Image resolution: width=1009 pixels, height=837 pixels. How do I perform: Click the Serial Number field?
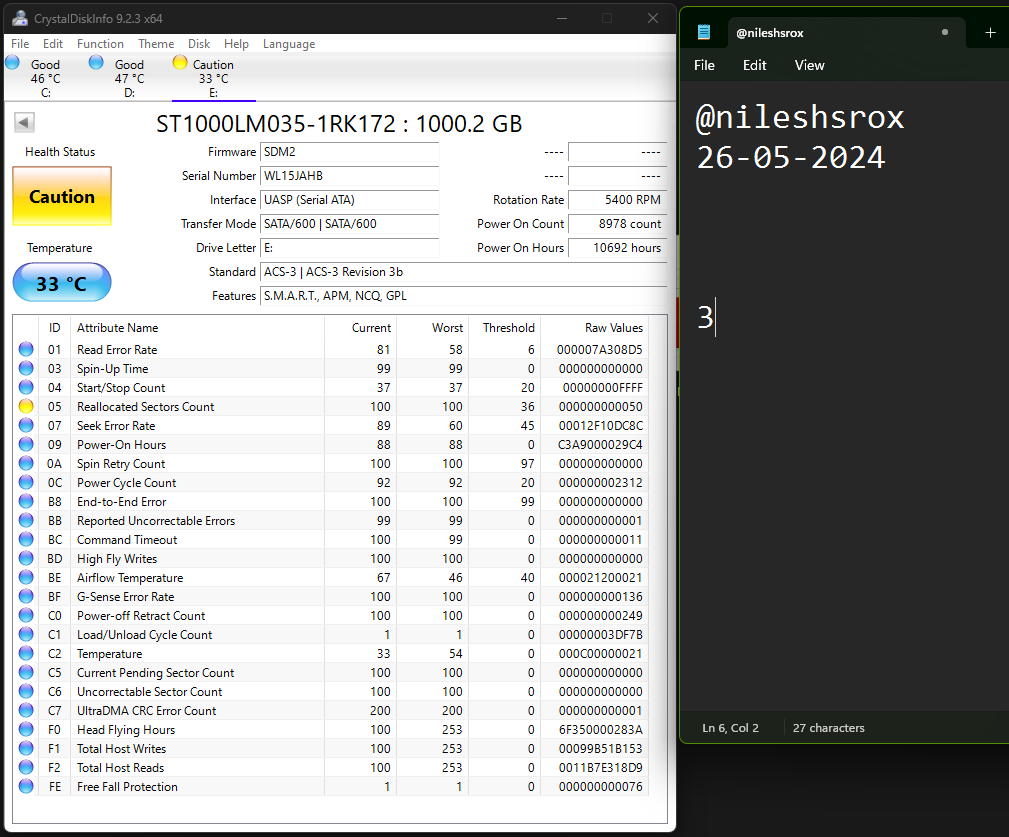point(349,176)
